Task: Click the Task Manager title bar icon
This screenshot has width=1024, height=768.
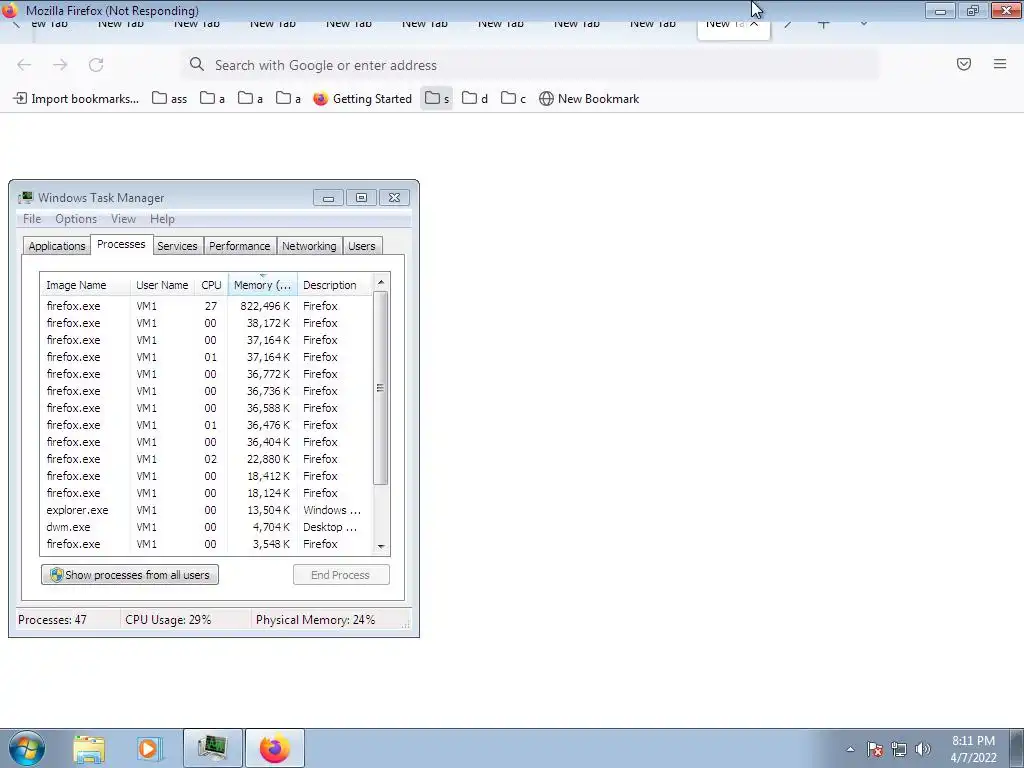Action: (25, 197)
